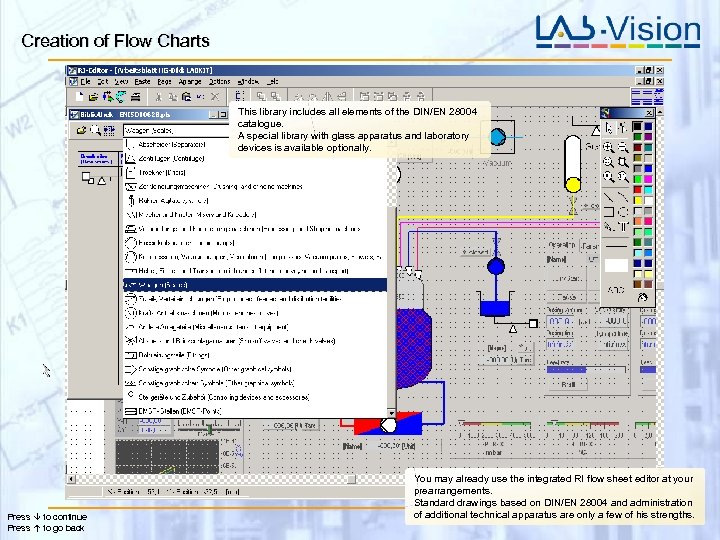Viewport: 720px width, 540px height.
Task: Choose the Trockner (Driers) list entry
Action: [255, 173]
